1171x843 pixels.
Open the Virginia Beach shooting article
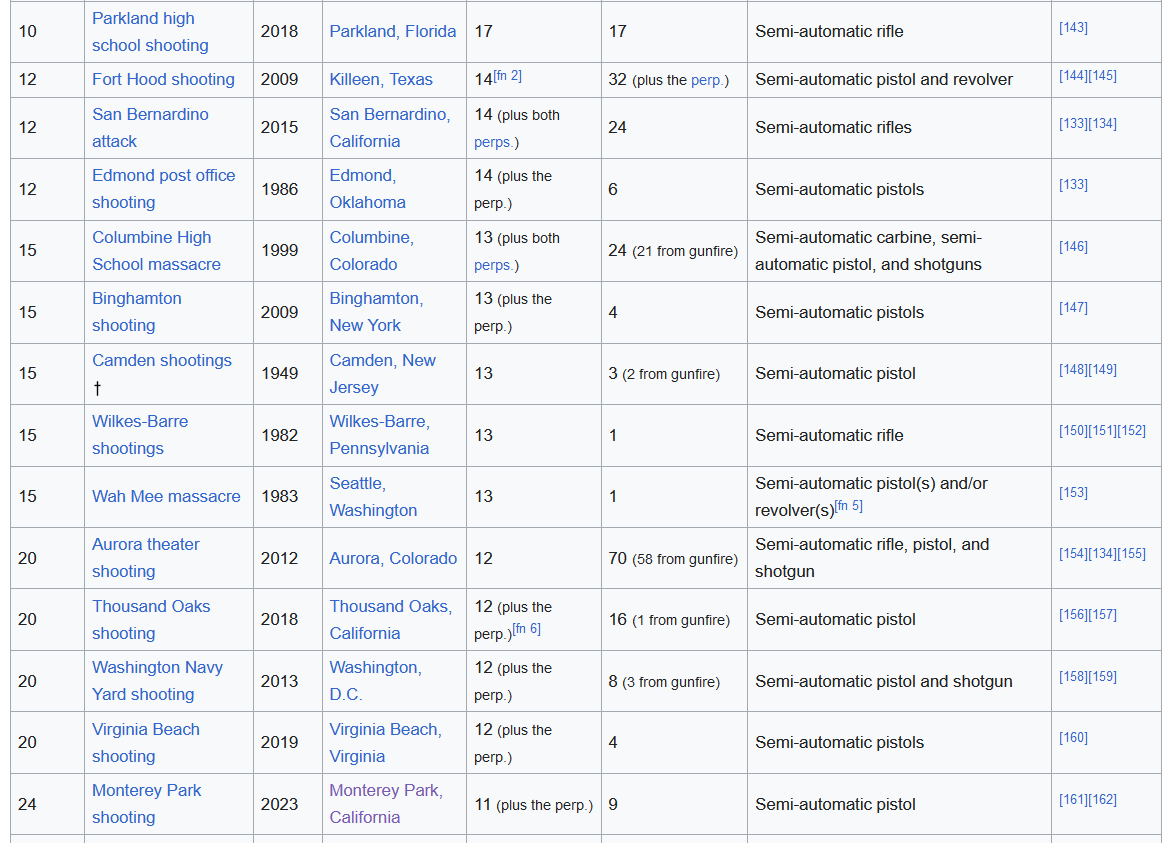point(146,743)
